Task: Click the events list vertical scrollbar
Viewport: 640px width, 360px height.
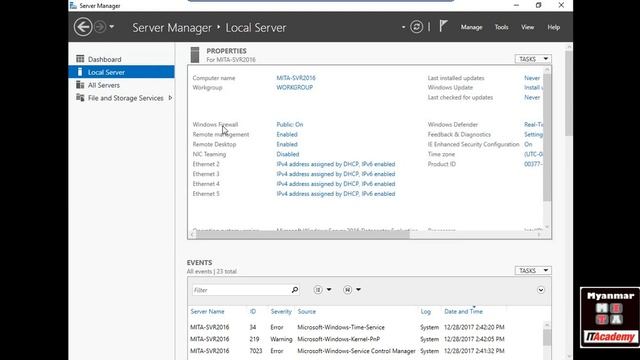Action: 547,338
